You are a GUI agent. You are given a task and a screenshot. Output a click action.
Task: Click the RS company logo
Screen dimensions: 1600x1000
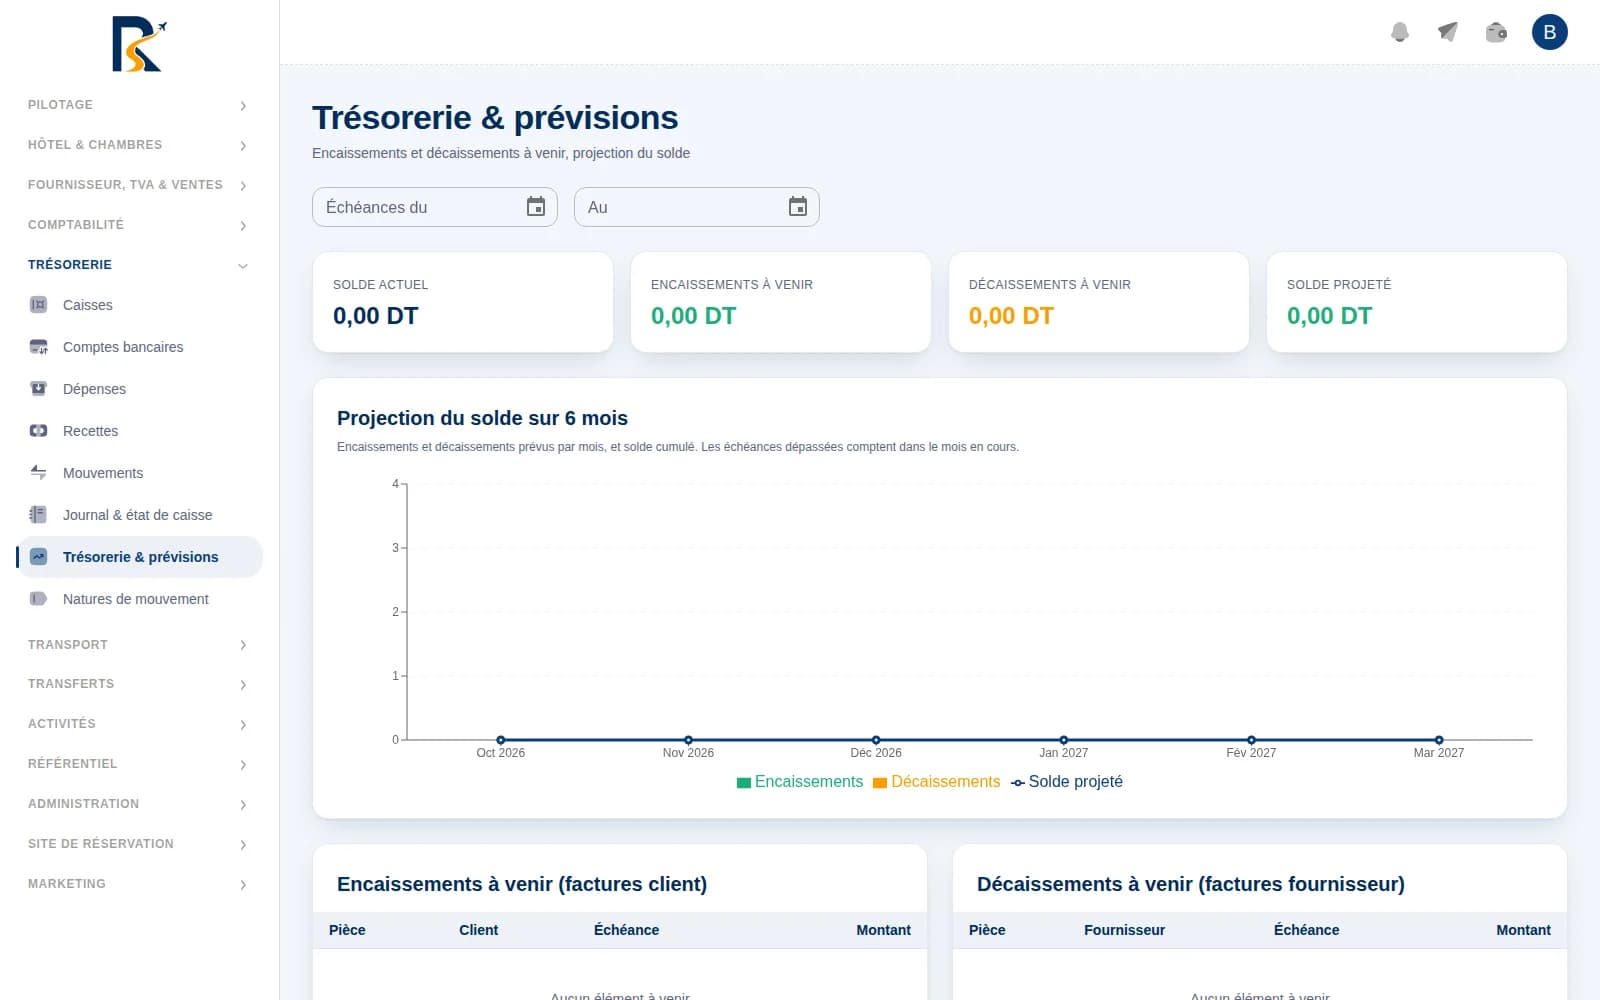(x=139, y=44)
